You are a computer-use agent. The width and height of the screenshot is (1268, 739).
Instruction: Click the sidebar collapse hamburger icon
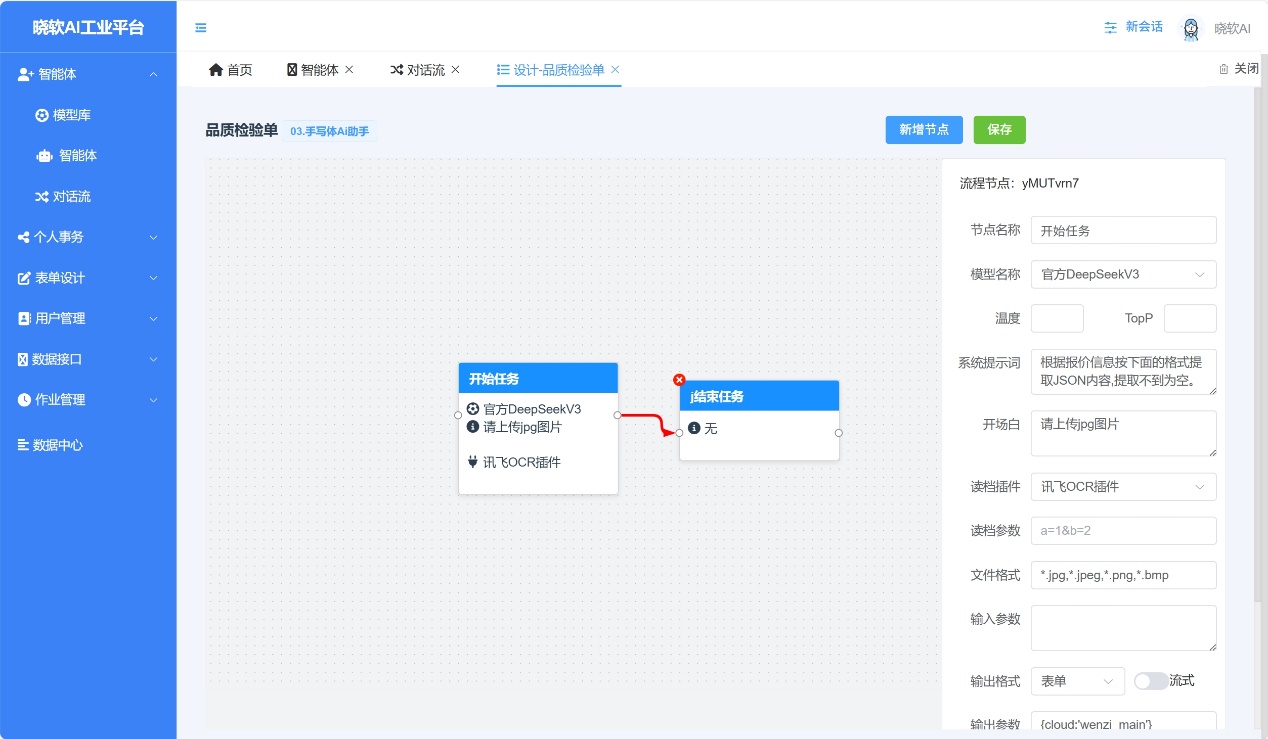[201, 28]
